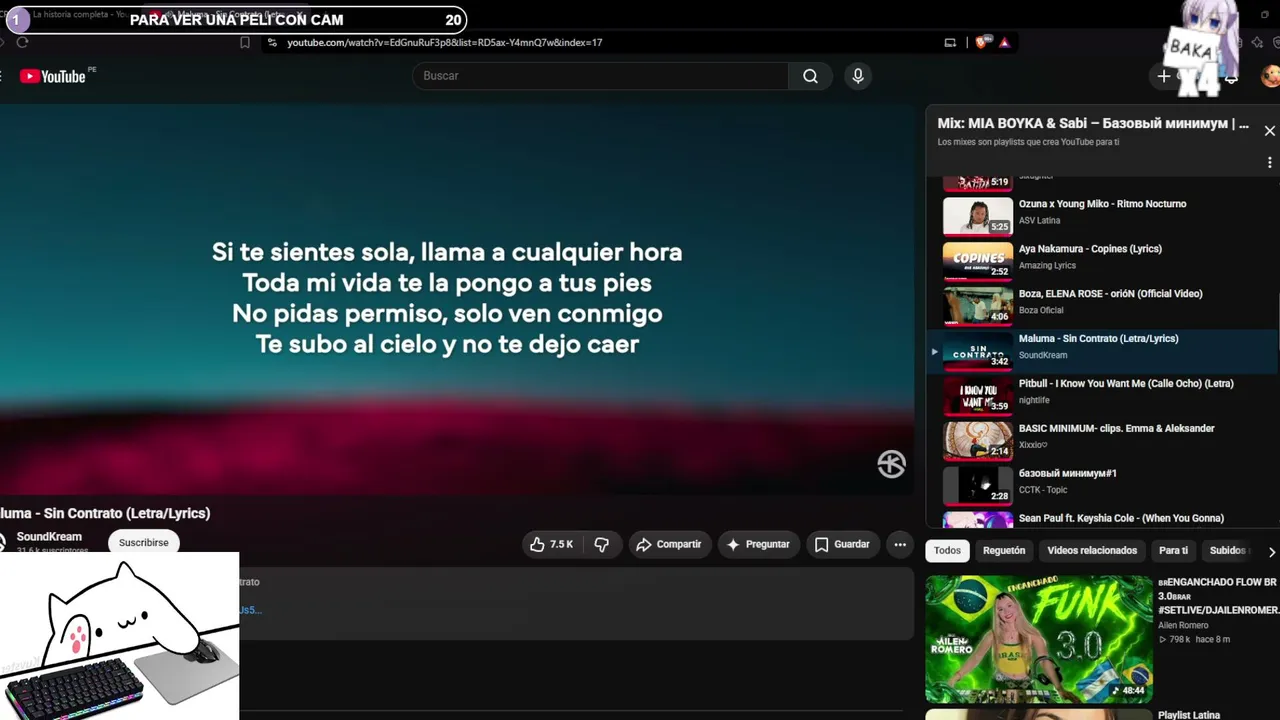Open the Playlist Latina recommendation title
Image resolution: width=1280 pixels, height=720 pixels.
[1189, 715]
